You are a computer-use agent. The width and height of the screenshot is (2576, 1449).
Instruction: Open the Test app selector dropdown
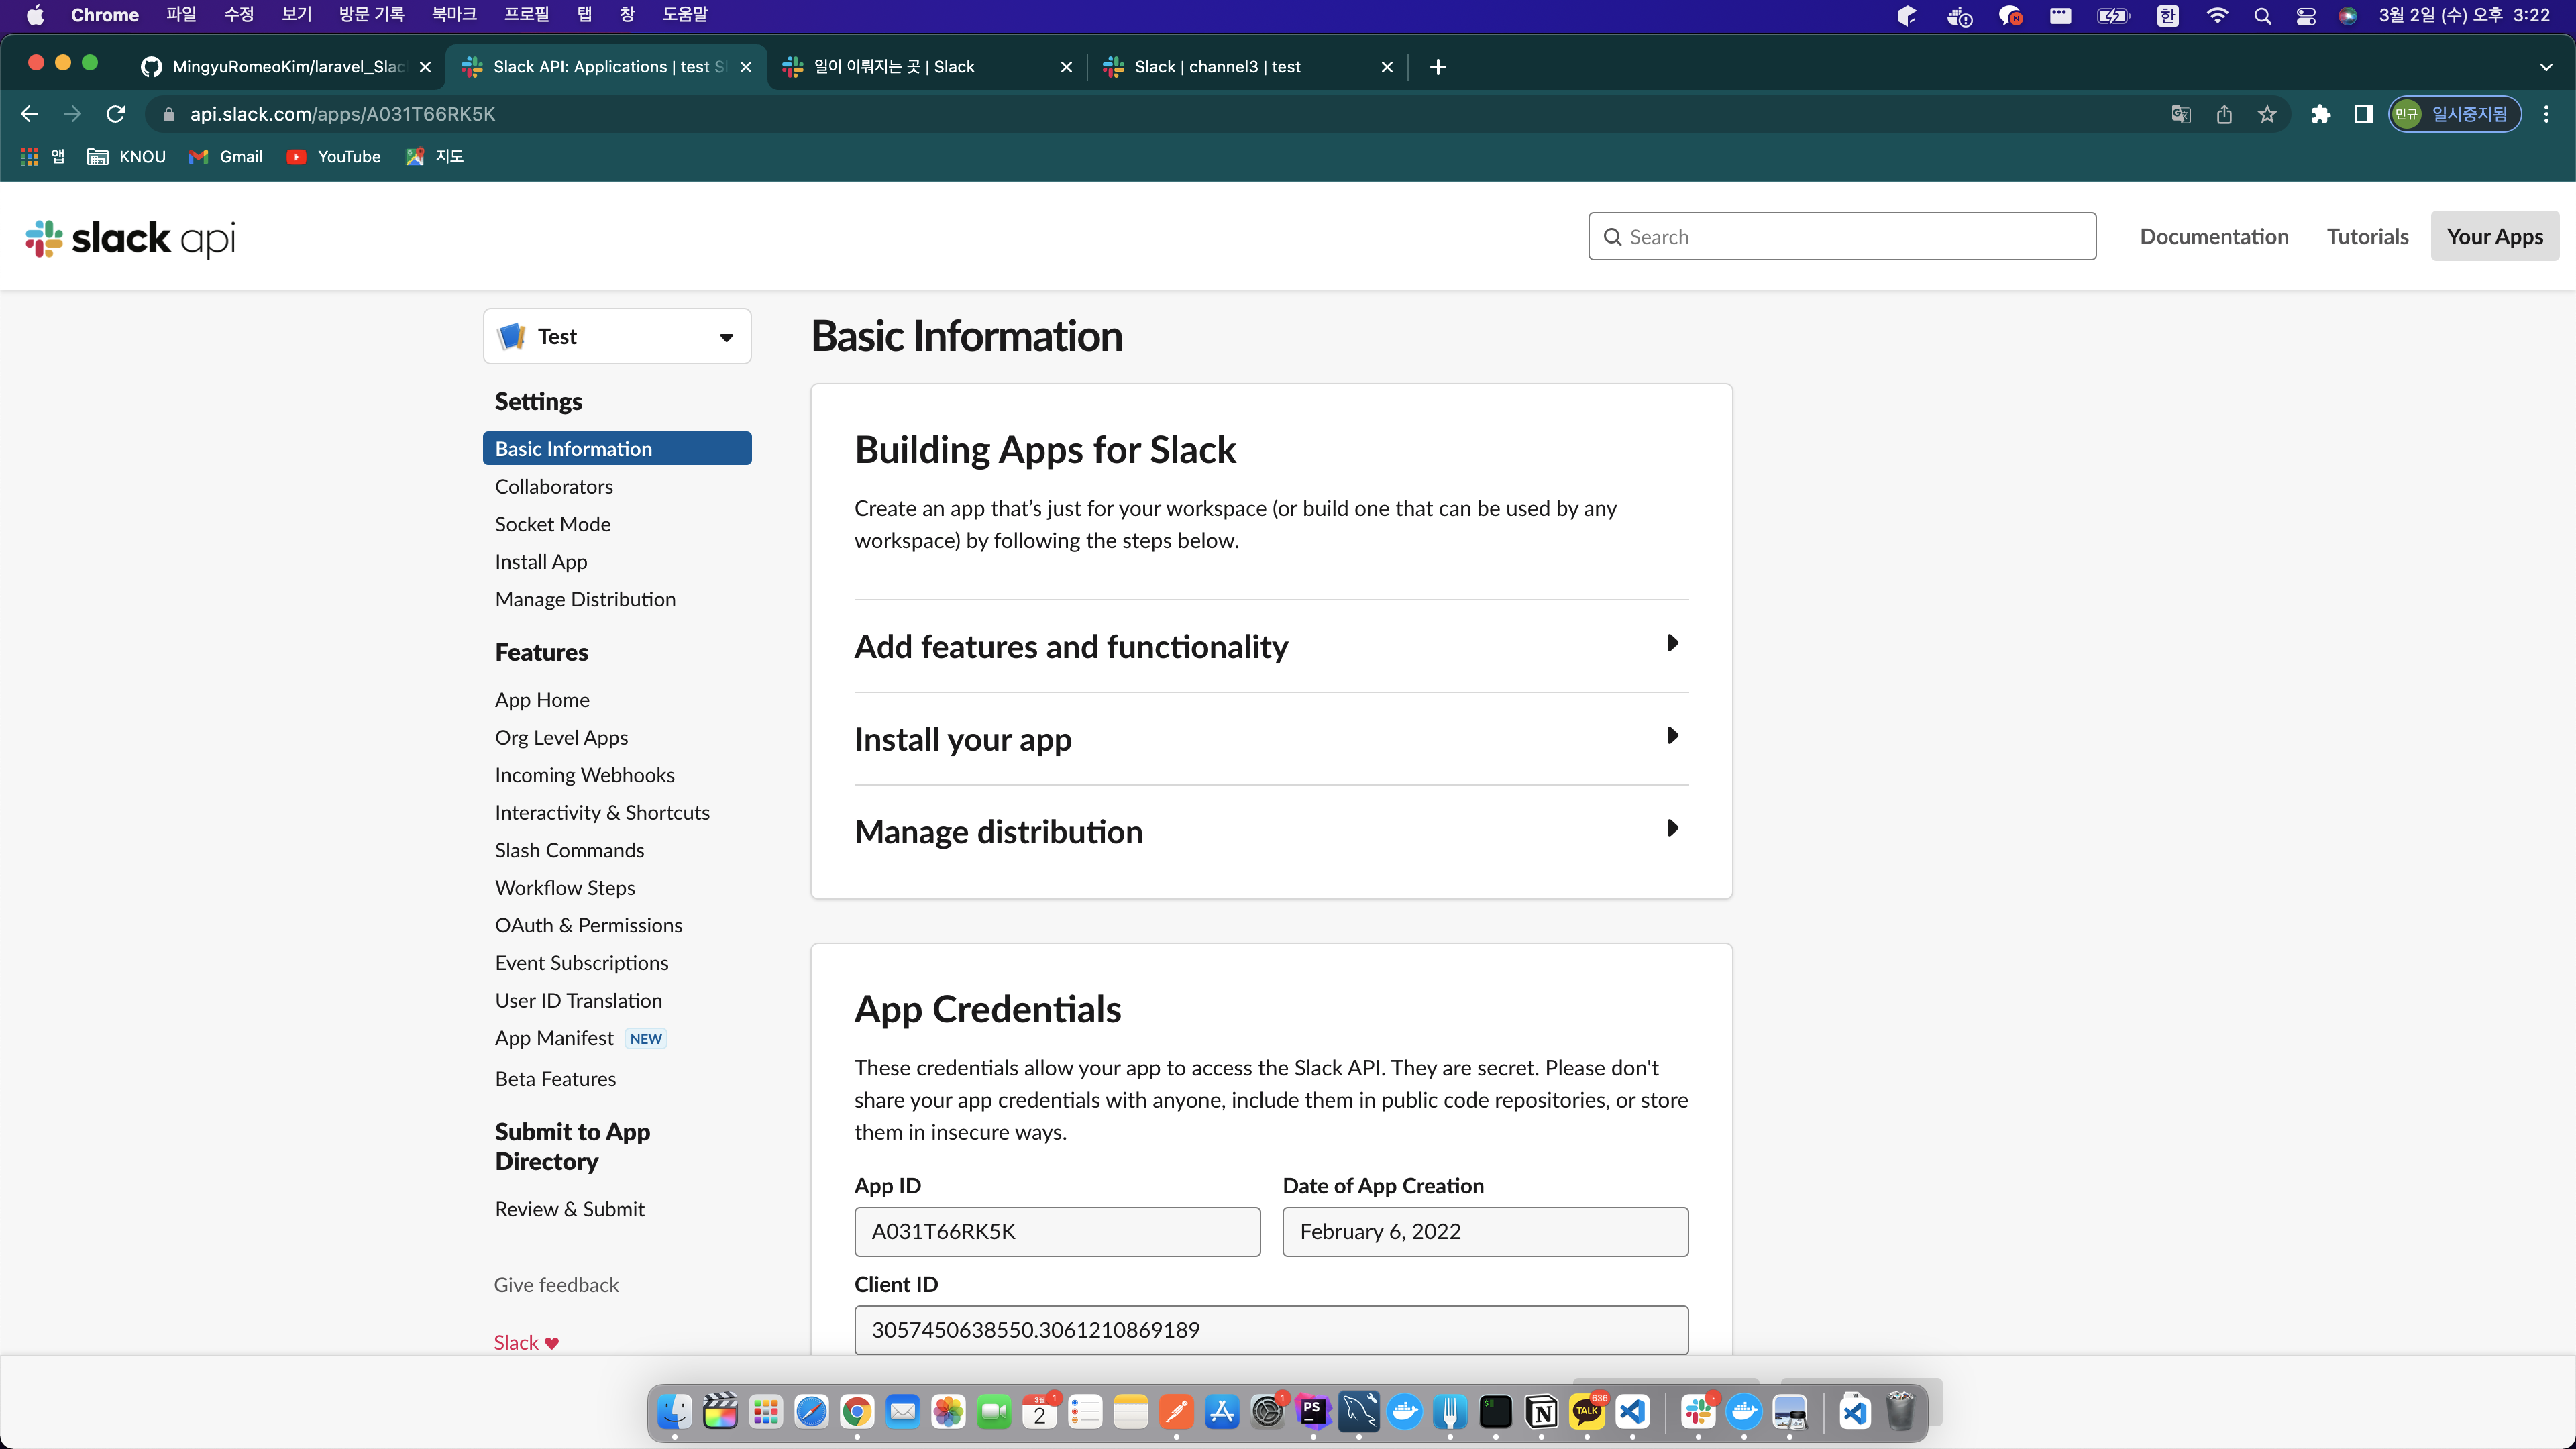[x=617, y=337]
